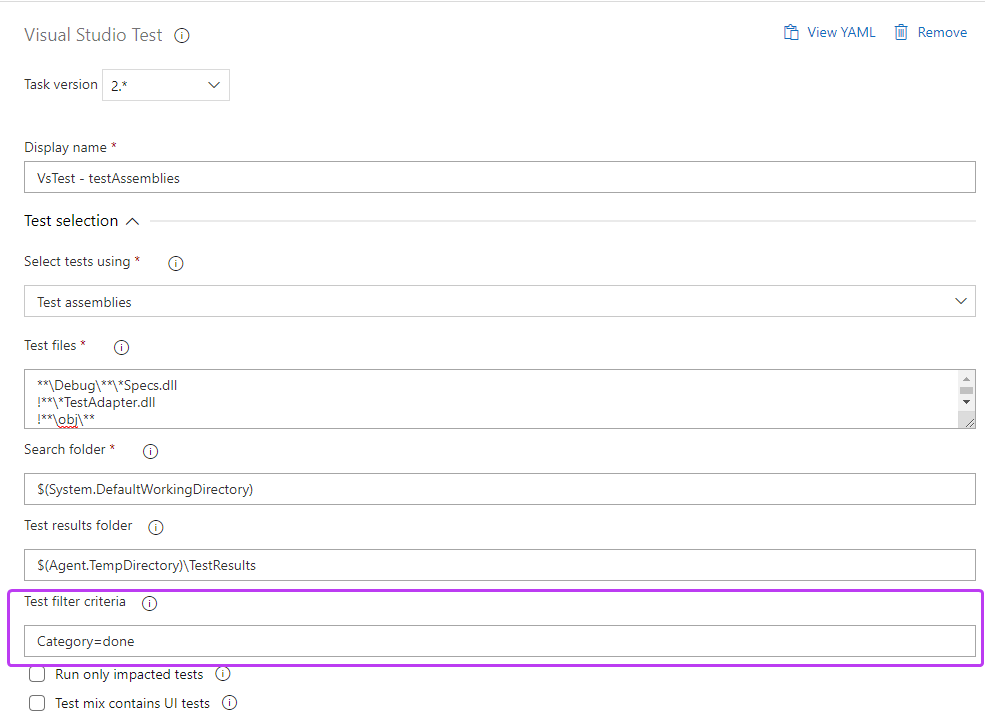Click the Test selection heading text
The width and height of the screenshot is (985, 720).
[71, 221]
